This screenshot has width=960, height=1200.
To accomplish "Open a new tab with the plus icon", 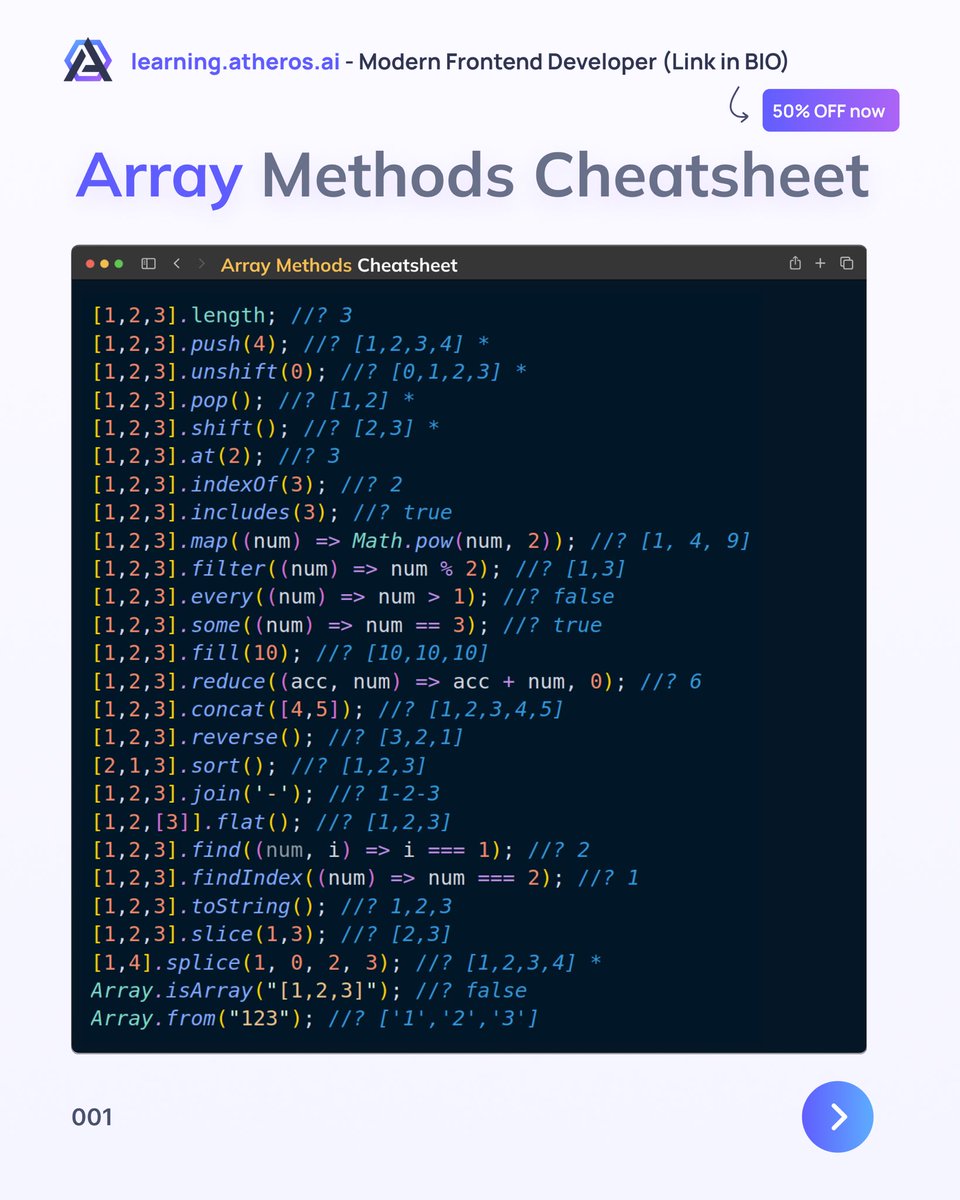I will click(x=820, y=263).
